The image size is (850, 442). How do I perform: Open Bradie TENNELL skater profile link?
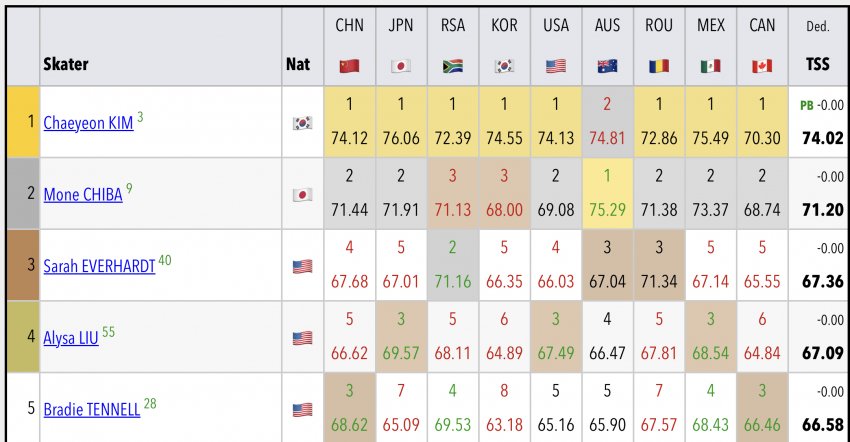point(91,408)
